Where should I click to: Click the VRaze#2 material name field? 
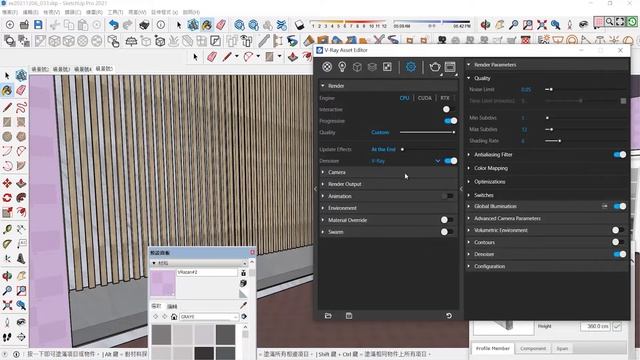[x=207, y=272]
